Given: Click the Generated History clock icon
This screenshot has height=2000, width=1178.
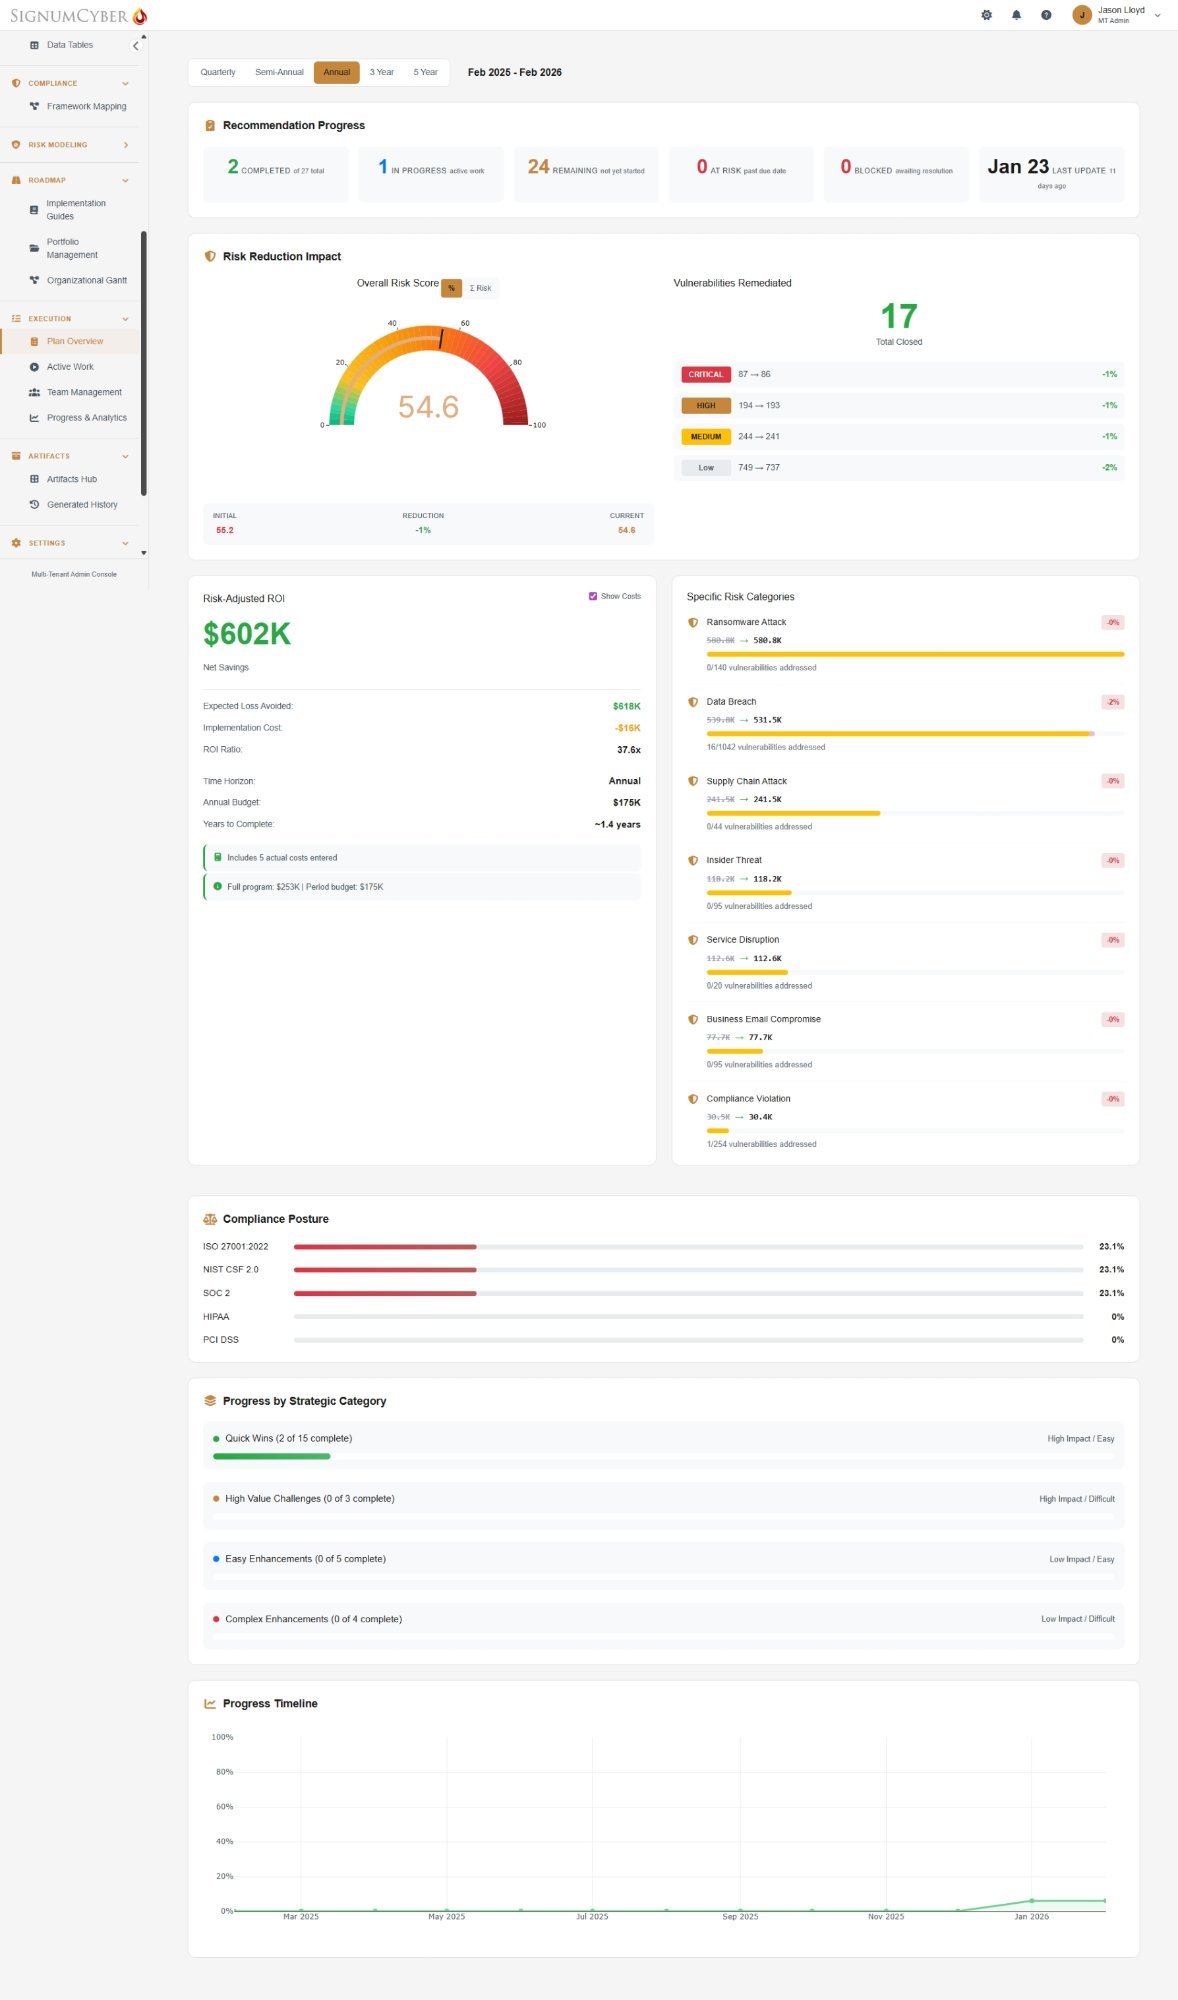Looking at the screenshot, I should coord(34,505).
